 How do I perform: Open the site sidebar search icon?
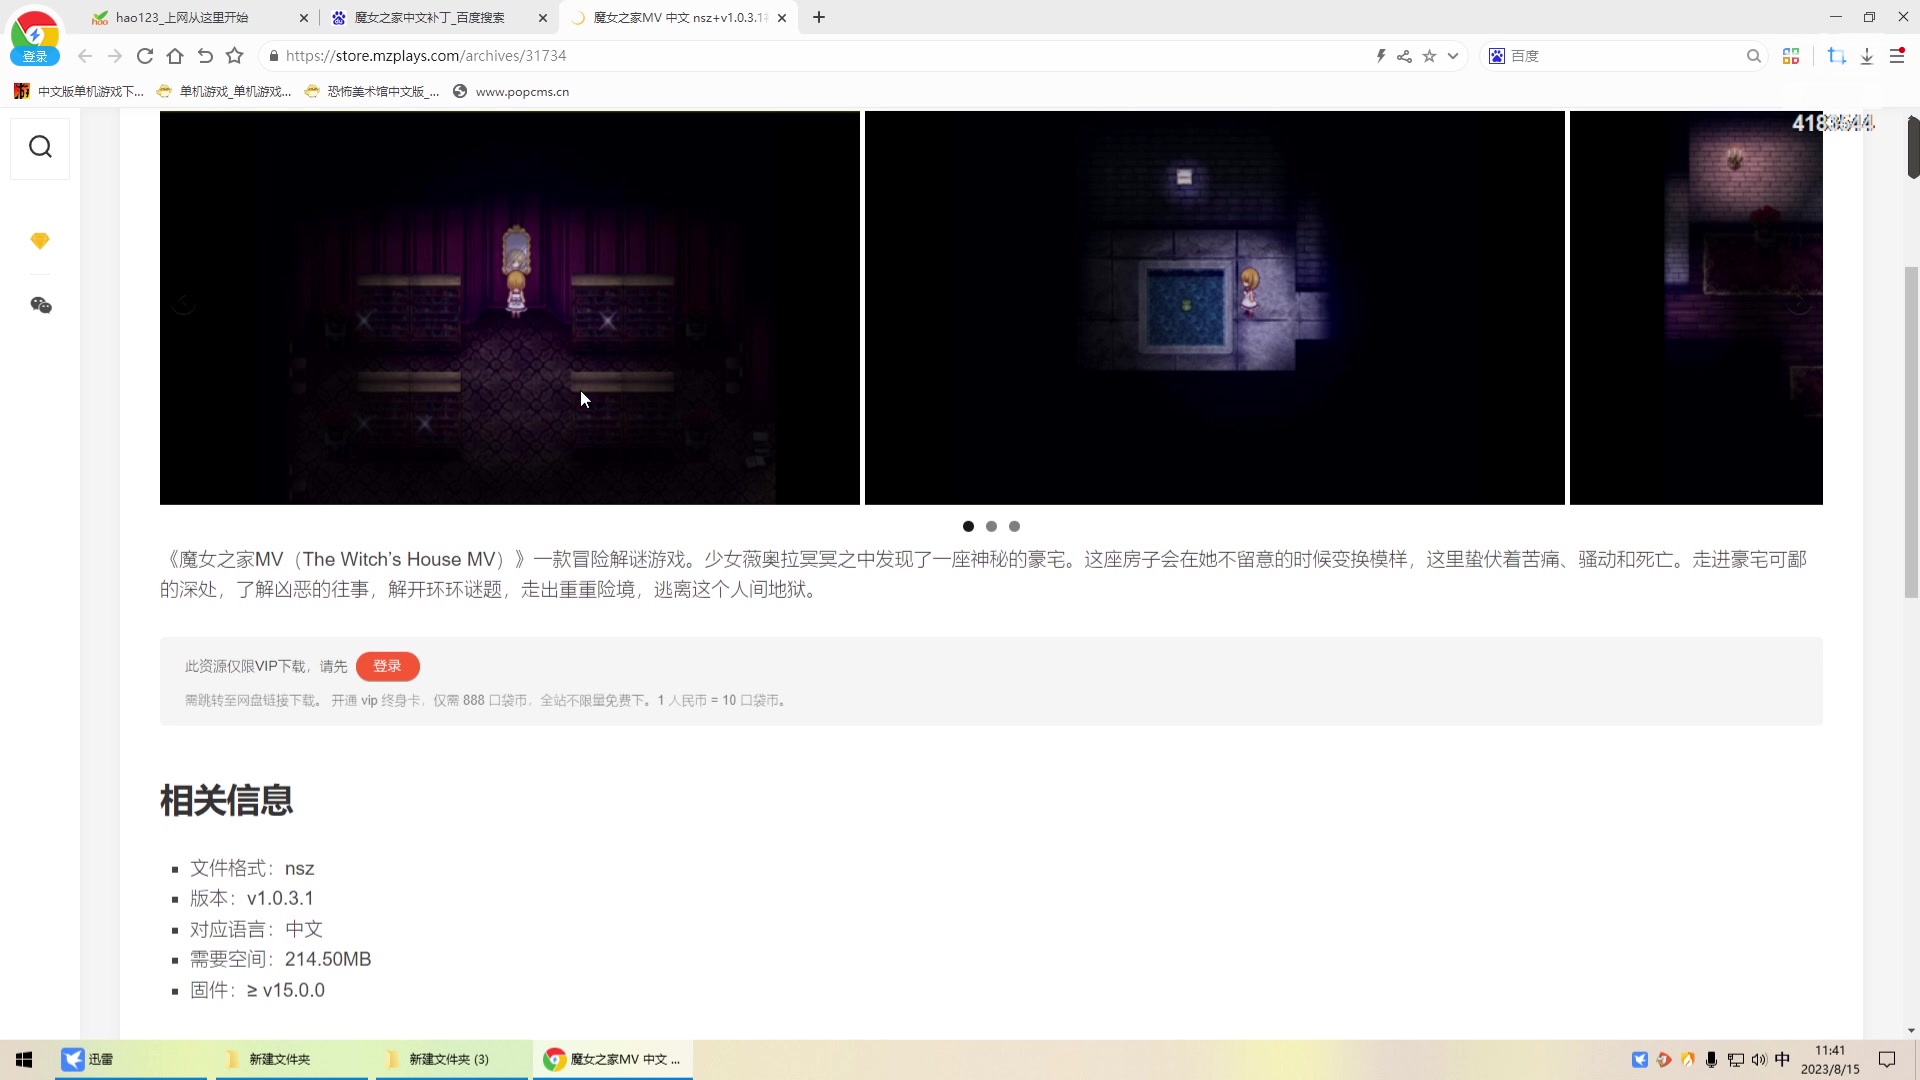(x=40, y=147)
